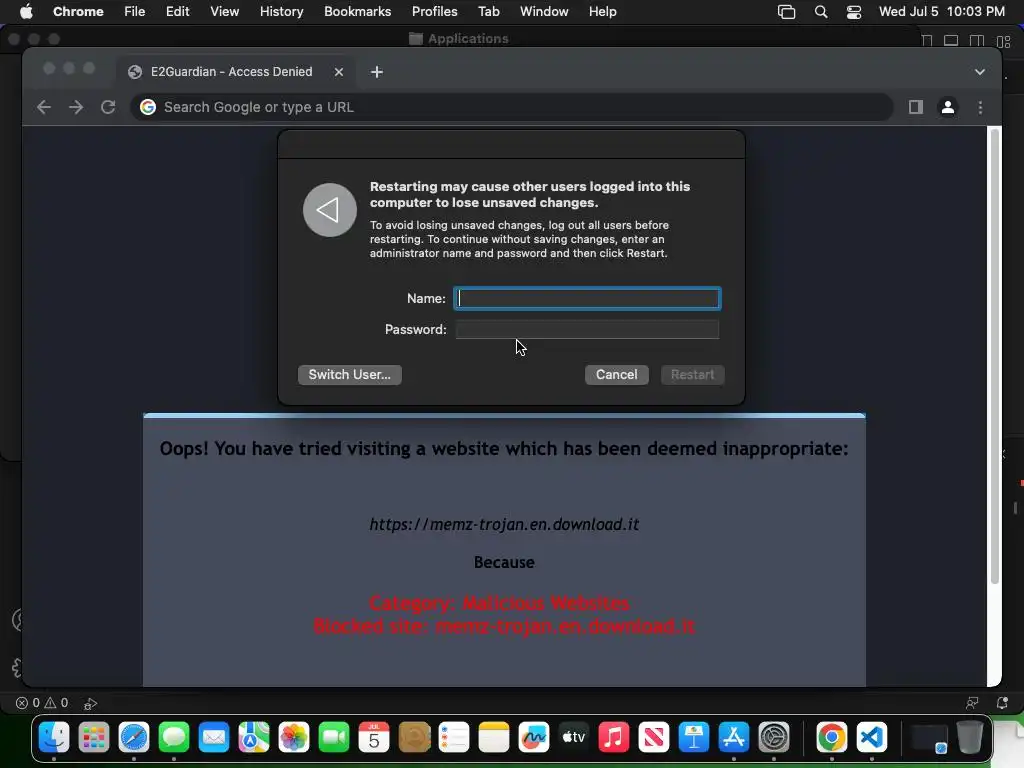
Task: Open the Profiles menu
Action: [x=434, y=12]
